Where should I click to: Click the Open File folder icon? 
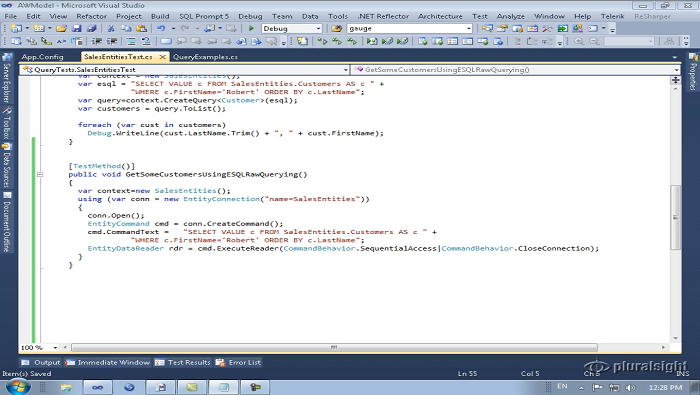pos(62,28)
